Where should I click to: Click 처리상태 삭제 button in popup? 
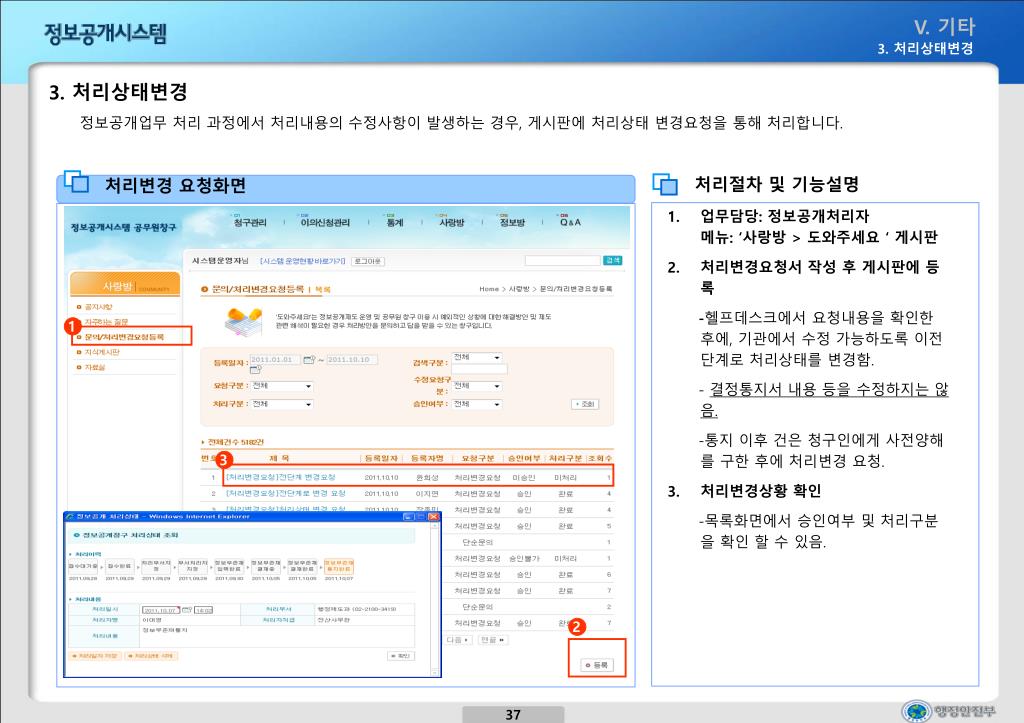(152, 656)
